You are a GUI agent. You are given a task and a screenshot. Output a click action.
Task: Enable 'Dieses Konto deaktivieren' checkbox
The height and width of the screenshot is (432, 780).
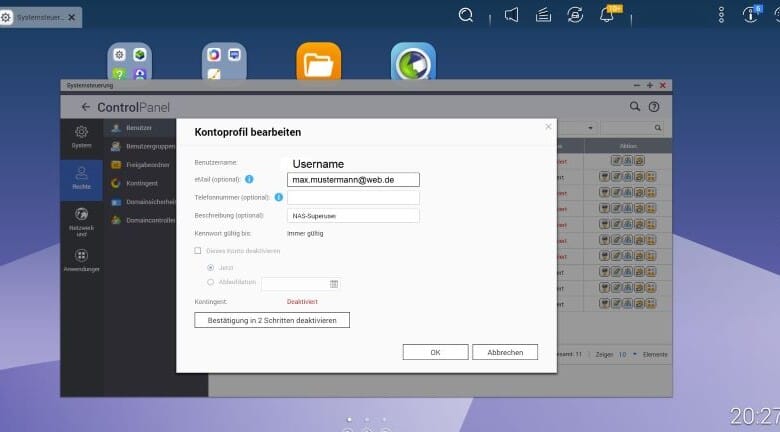click(x=198, y=251)
